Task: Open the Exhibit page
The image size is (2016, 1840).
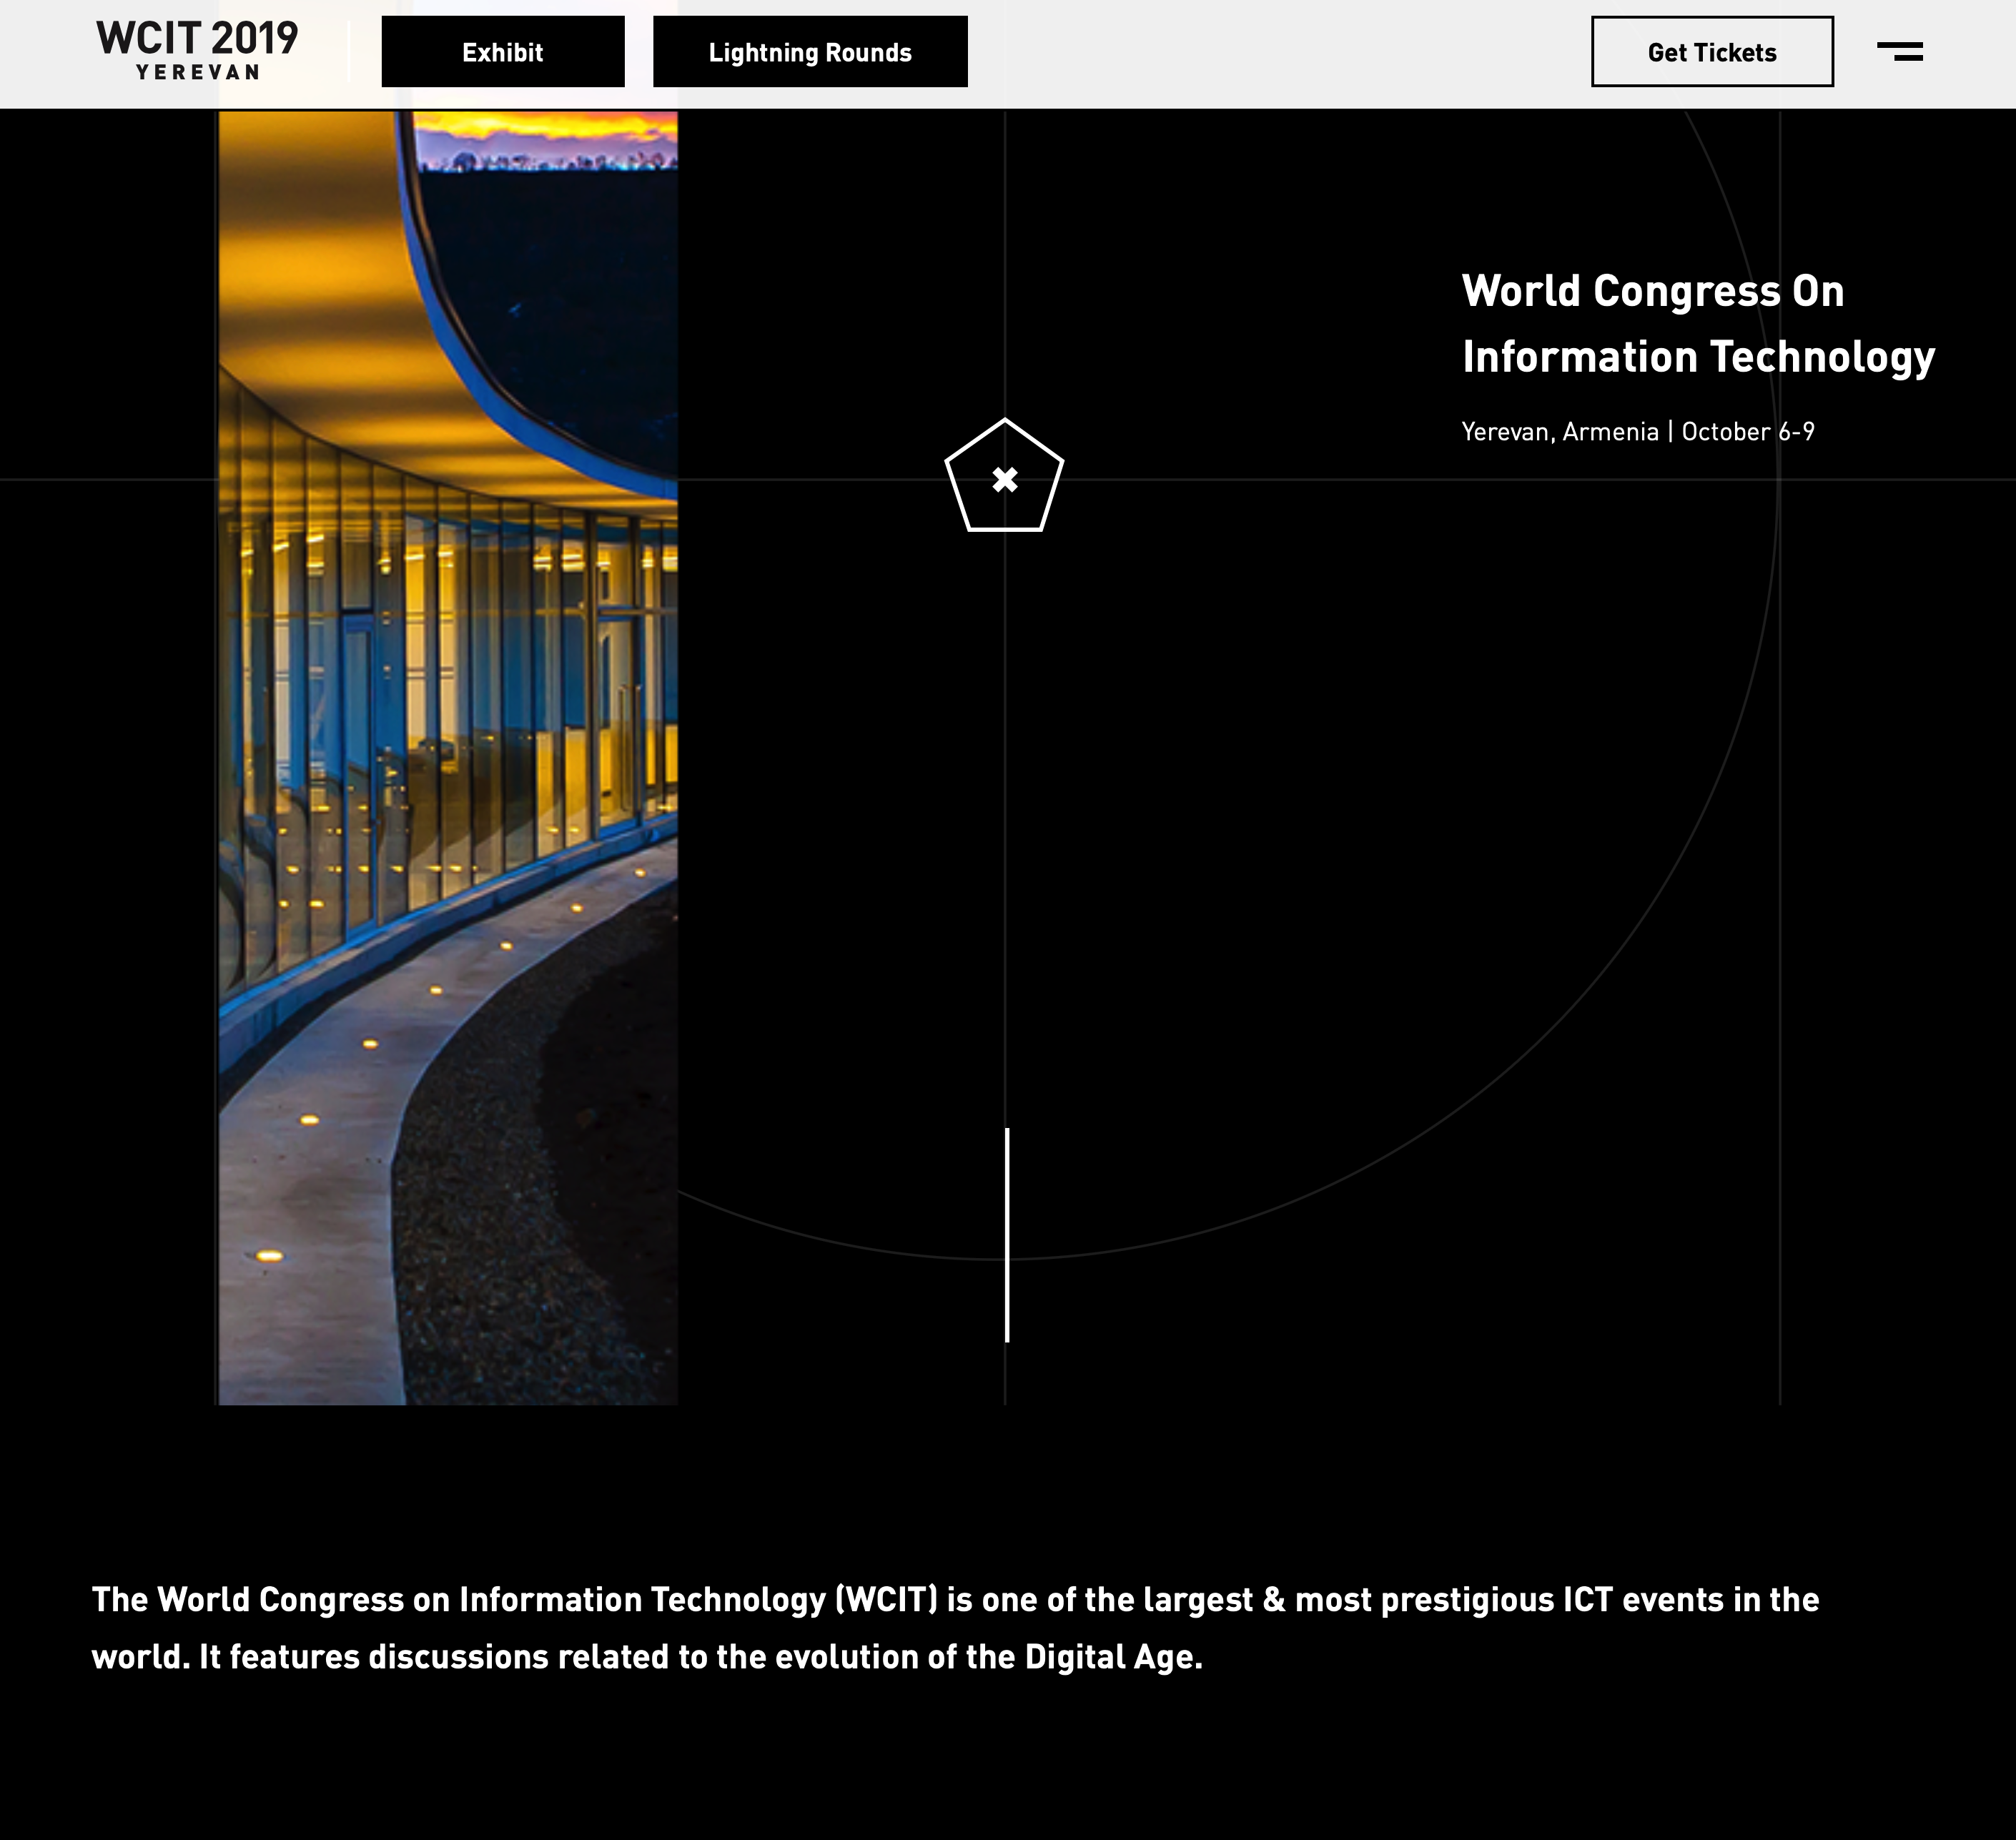Action: tap(502, 52)
